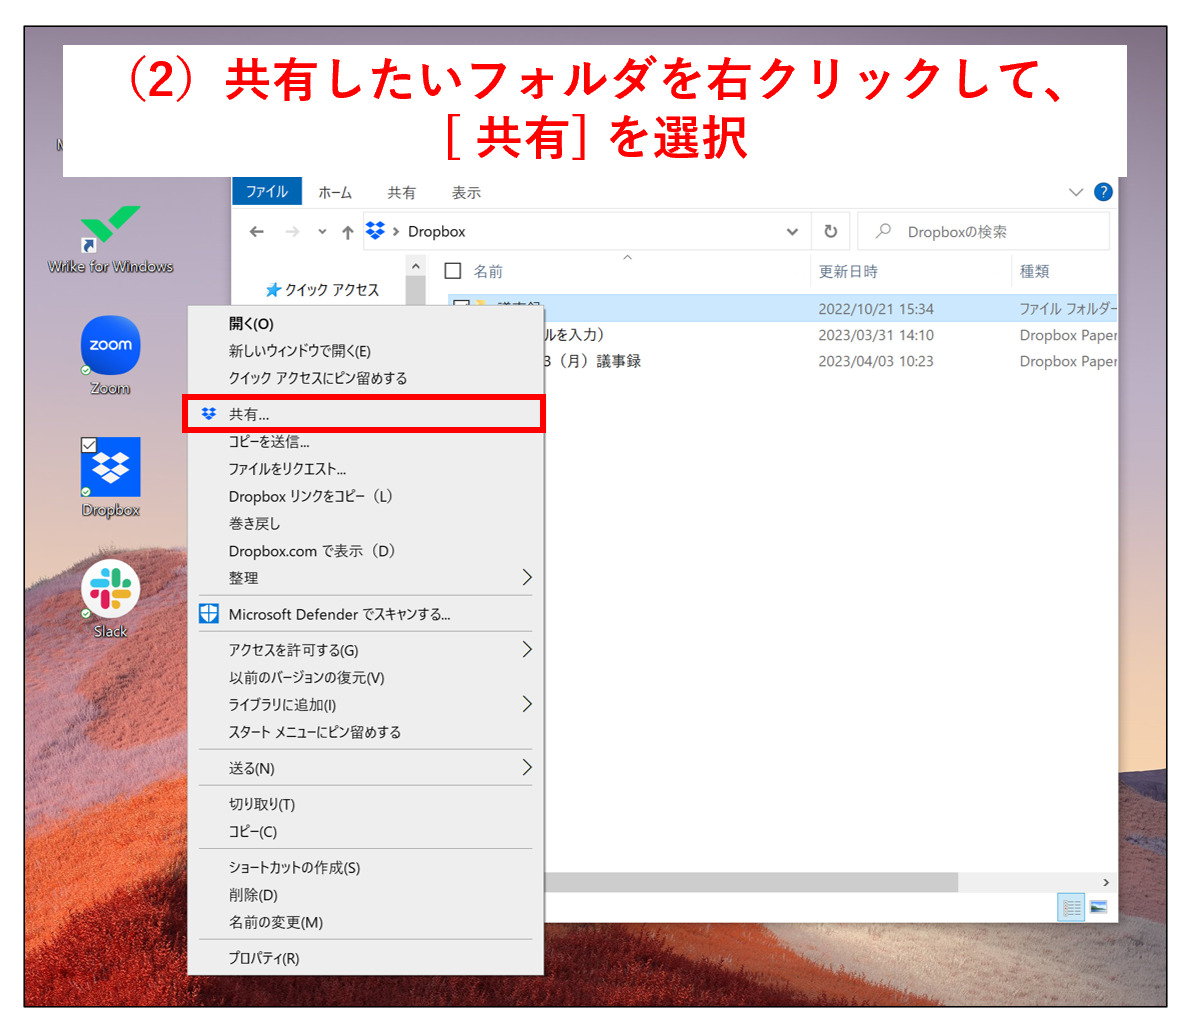Launch Slack from the desktop

(x=110, y=598)
